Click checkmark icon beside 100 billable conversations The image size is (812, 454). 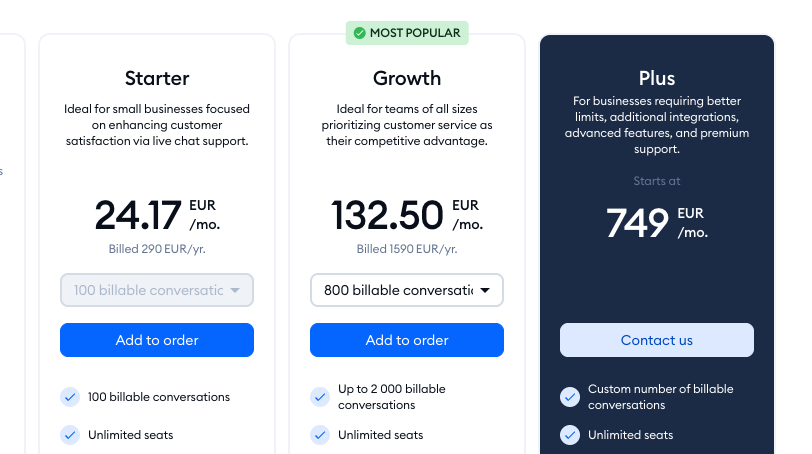[70, 397]
